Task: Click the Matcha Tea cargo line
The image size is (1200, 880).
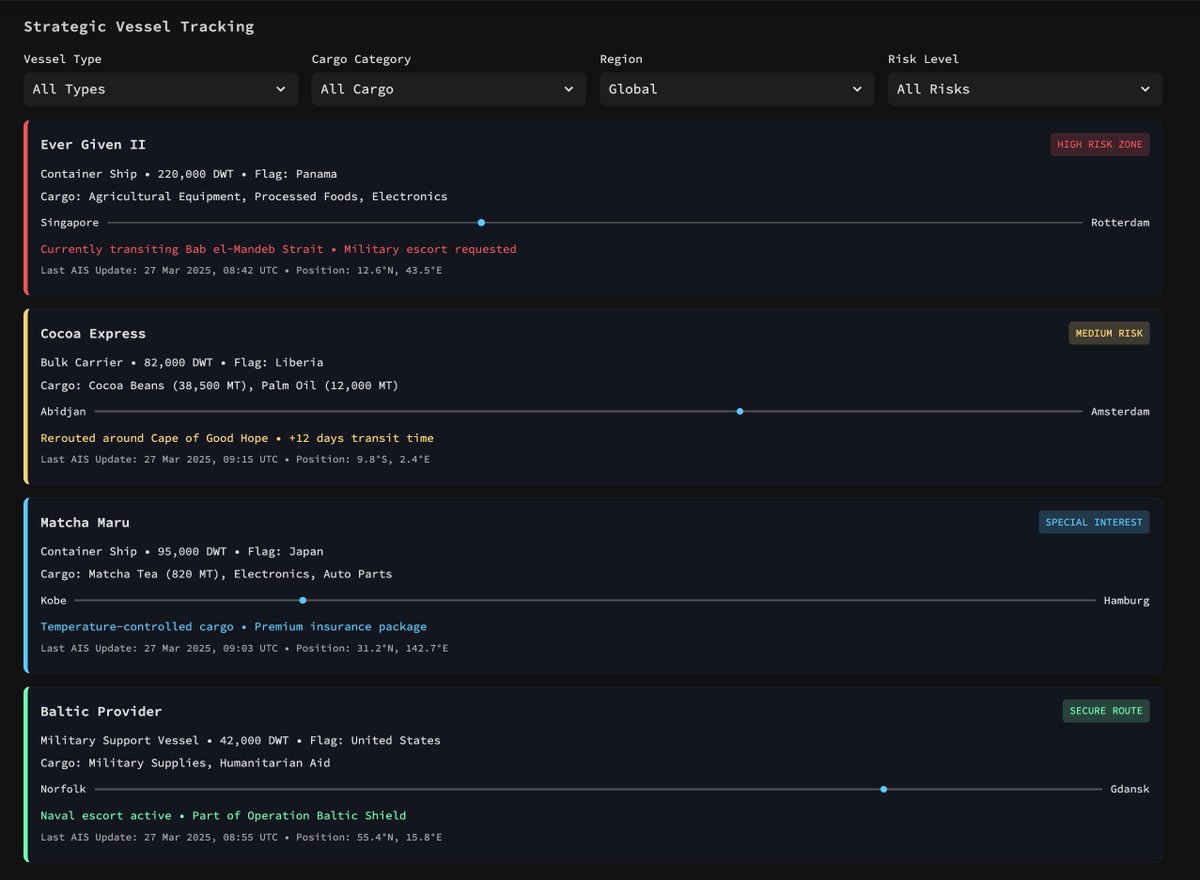Action: click(216, 574)
